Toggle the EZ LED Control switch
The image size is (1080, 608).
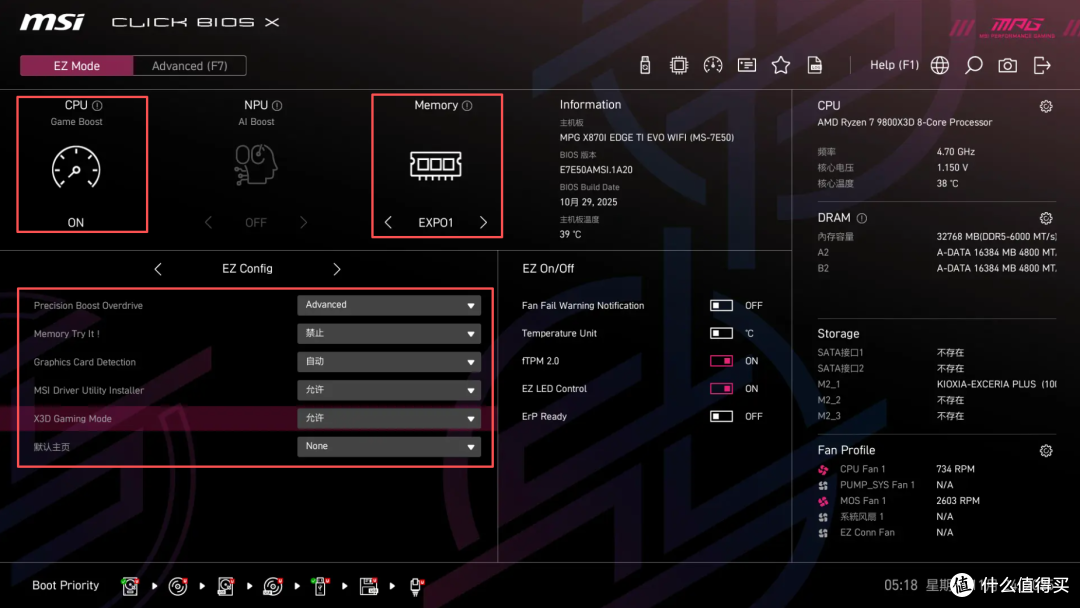[x=721, y=388]
